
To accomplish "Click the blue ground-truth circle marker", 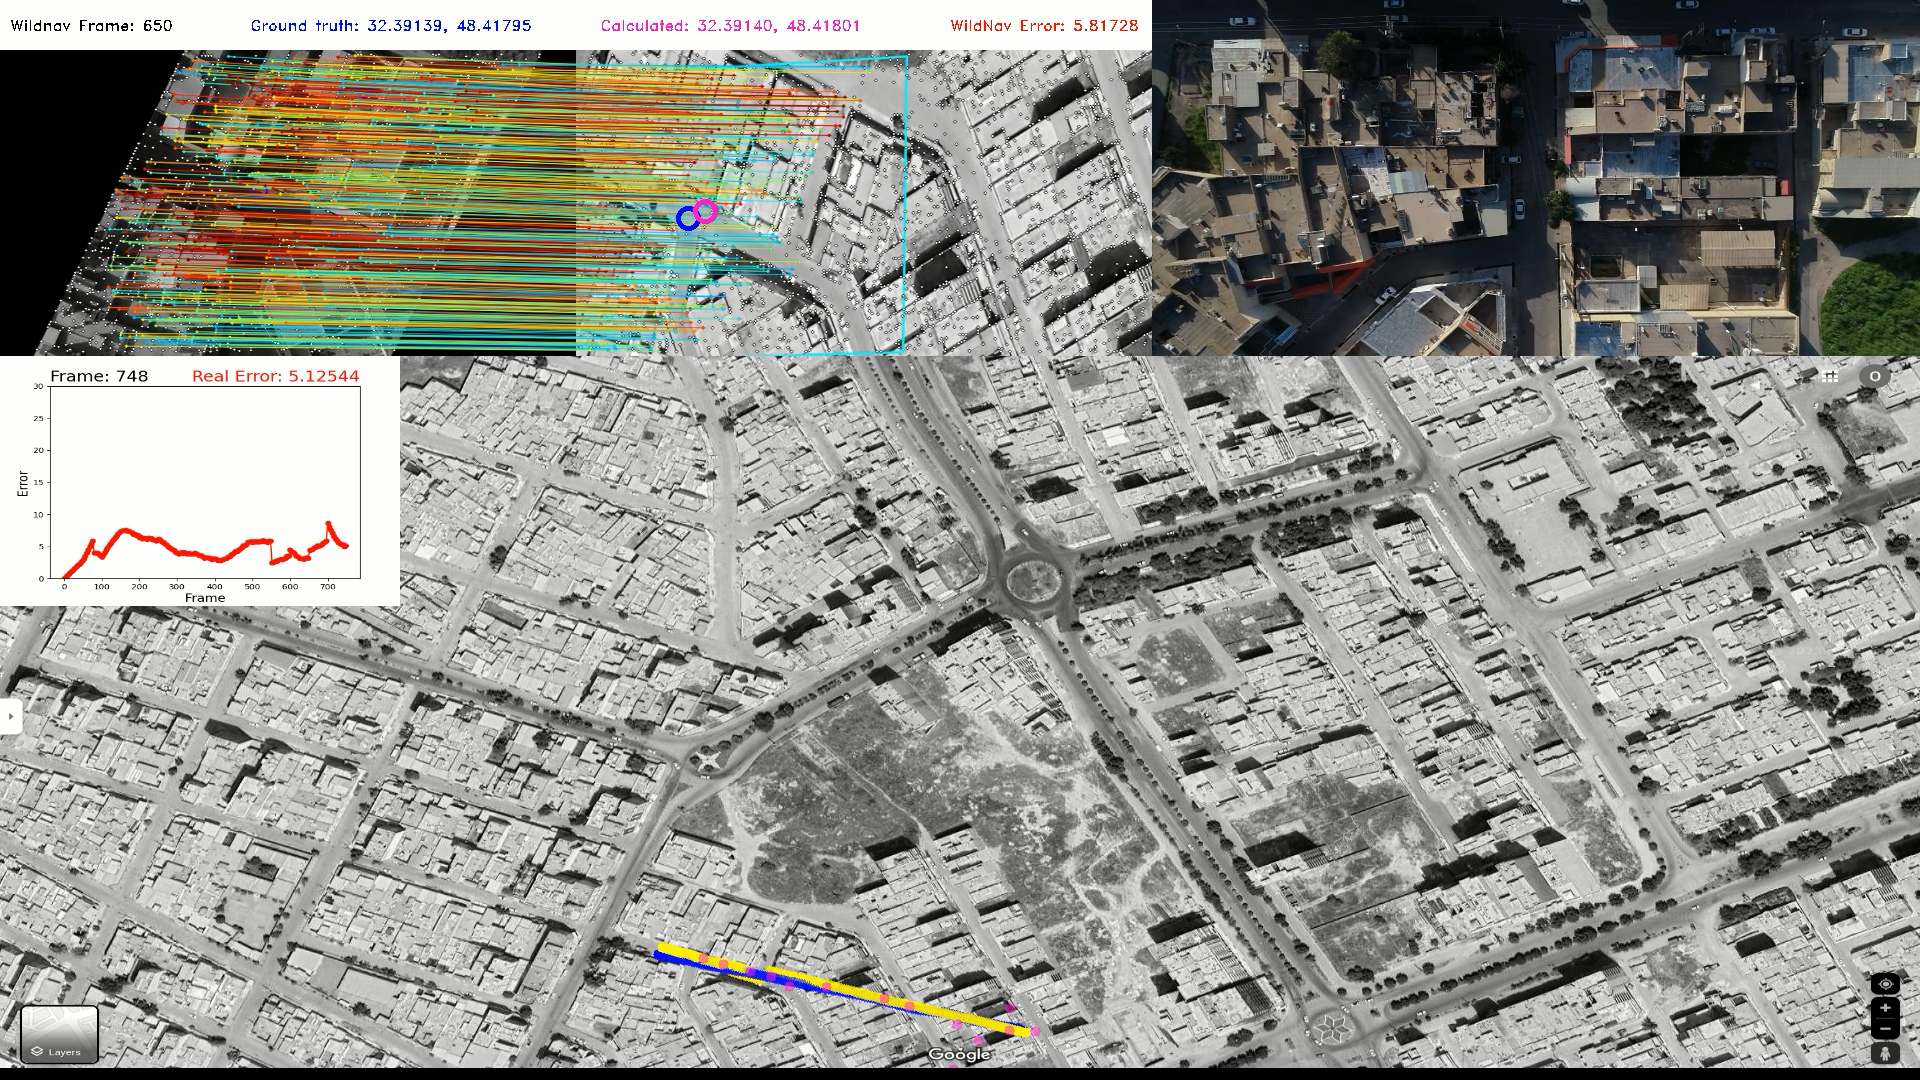I will tap(687, 219).
